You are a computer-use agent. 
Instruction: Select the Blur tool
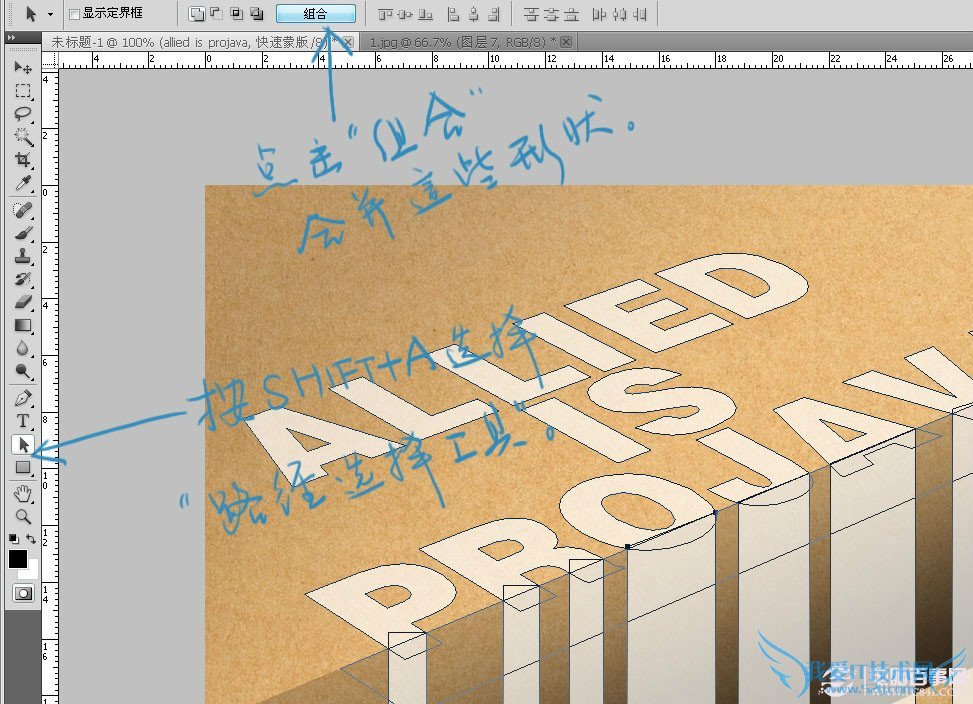click(x=23, y=348)
